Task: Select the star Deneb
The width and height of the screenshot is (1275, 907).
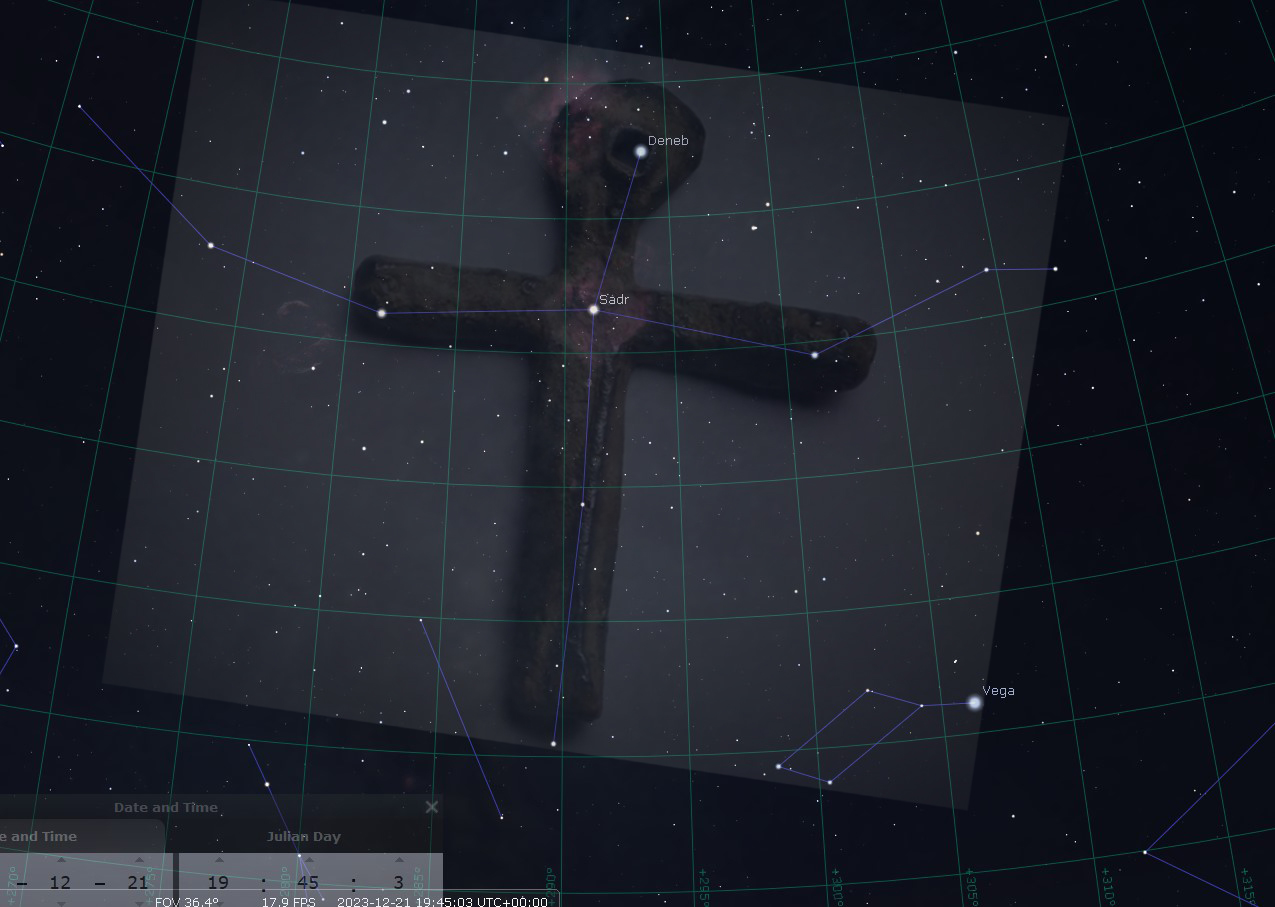Action: tap(641, 152)
